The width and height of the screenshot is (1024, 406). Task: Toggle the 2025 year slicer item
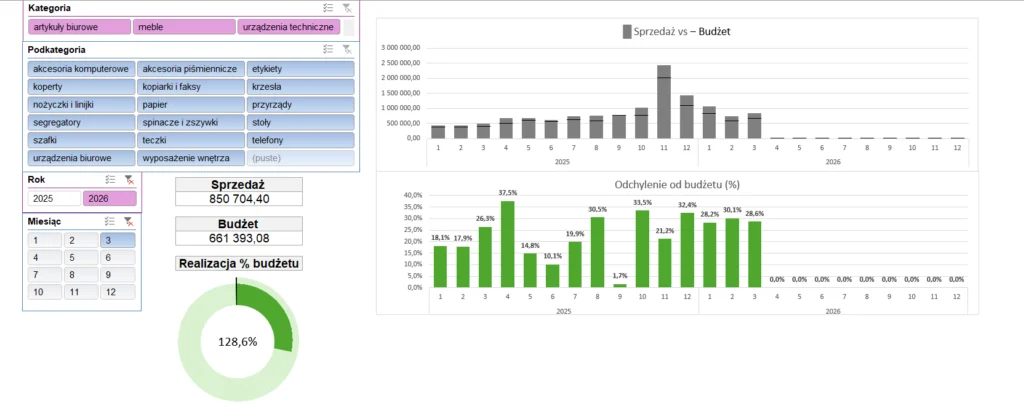click(x=53, y=198)
